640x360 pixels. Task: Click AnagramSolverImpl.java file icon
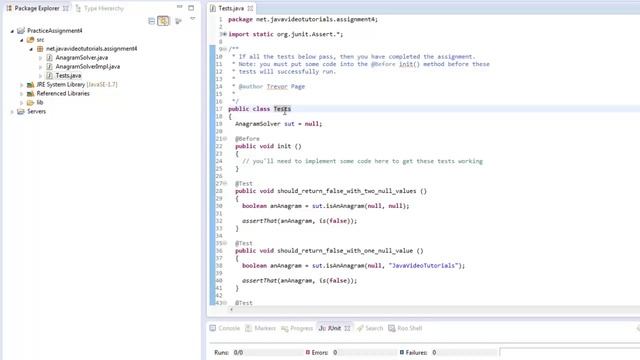click(x=49, y=67)
